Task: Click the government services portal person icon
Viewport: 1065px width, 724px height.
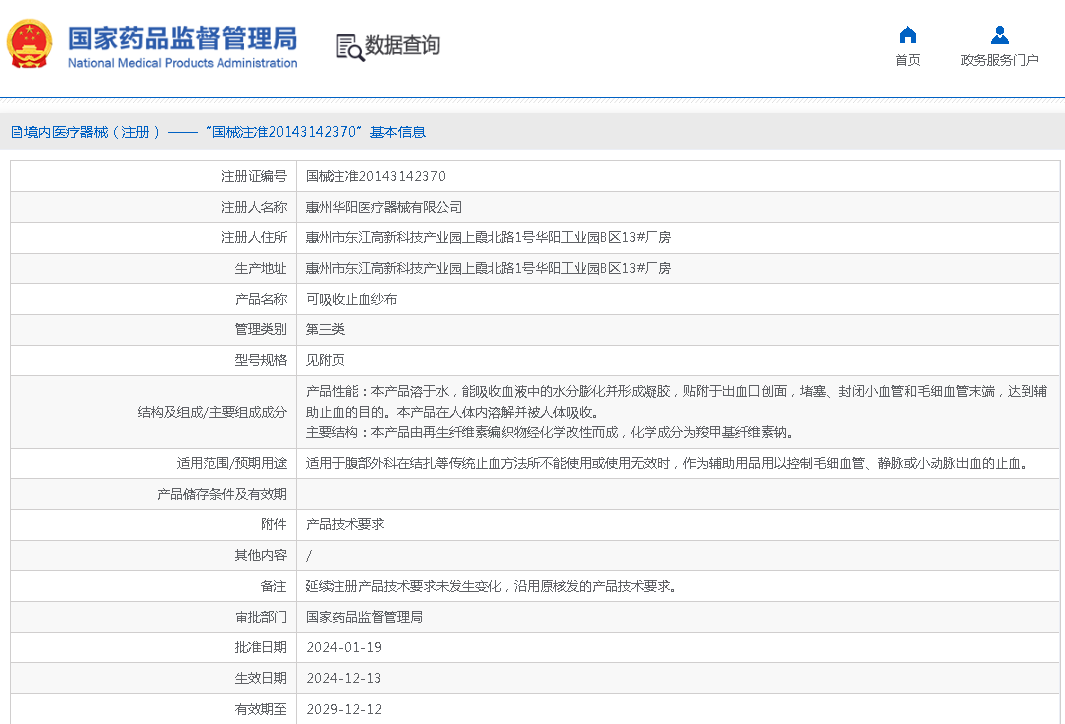Action: [x=999, y=35]
